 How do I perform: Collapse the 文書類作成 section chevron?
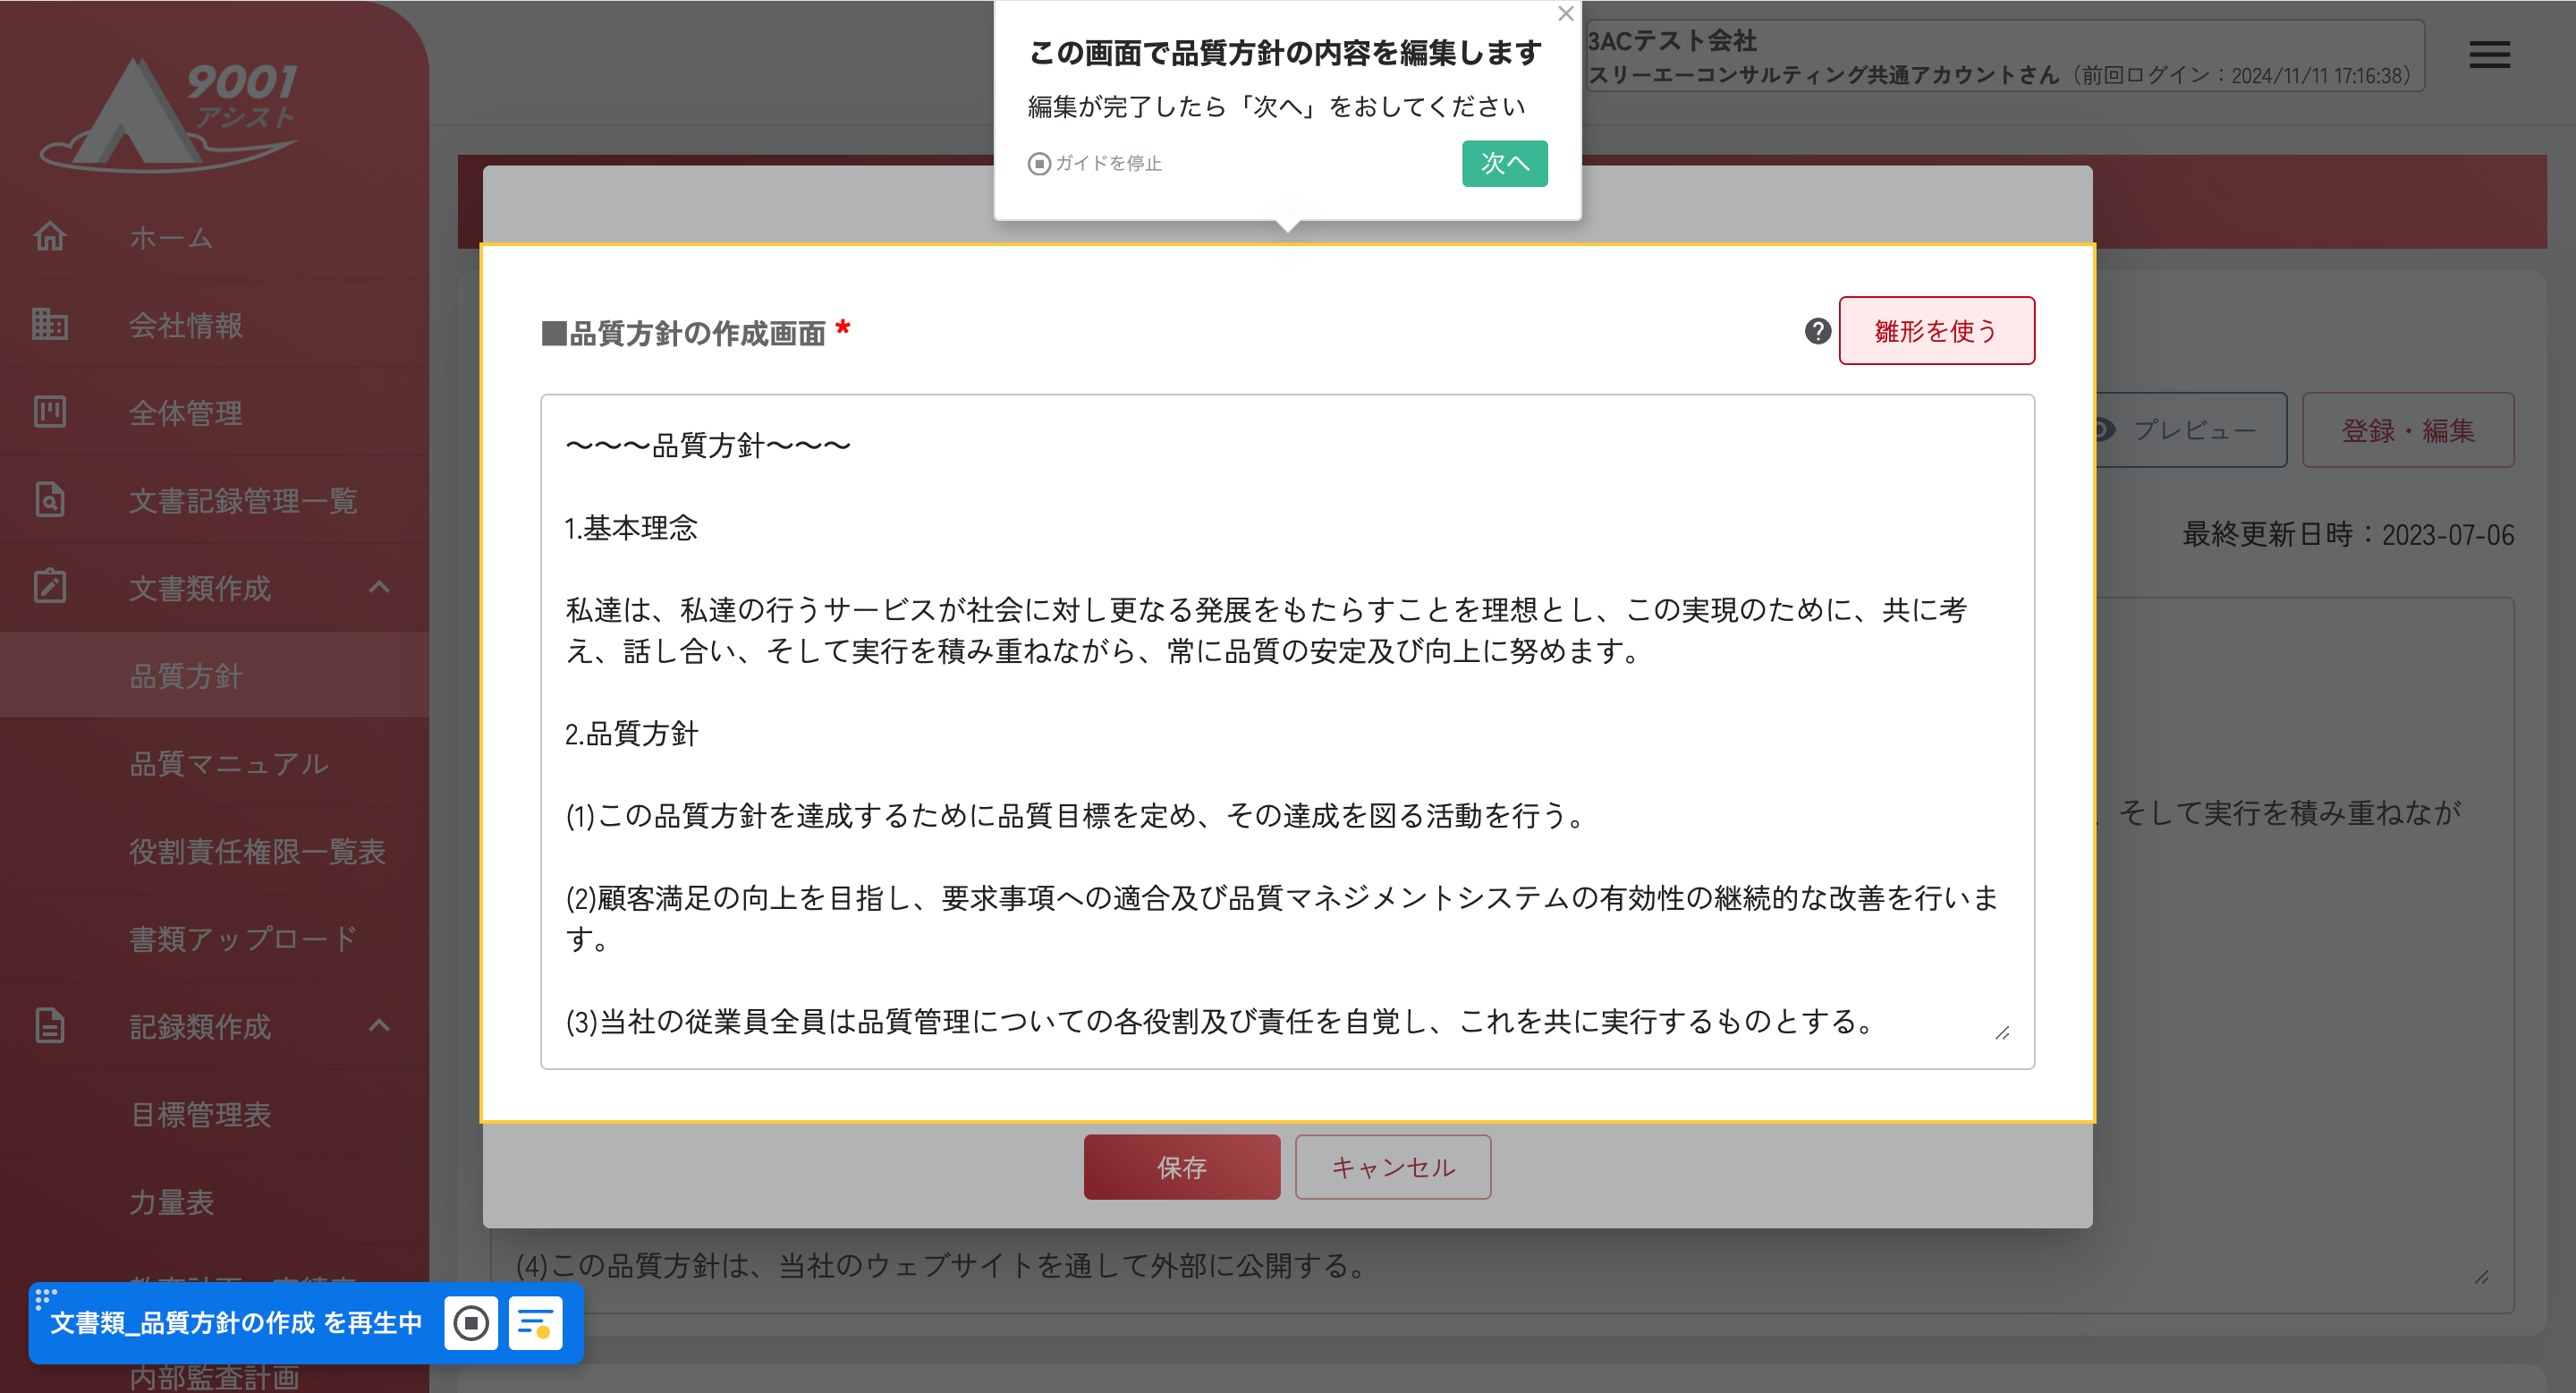tap(379, 587)
